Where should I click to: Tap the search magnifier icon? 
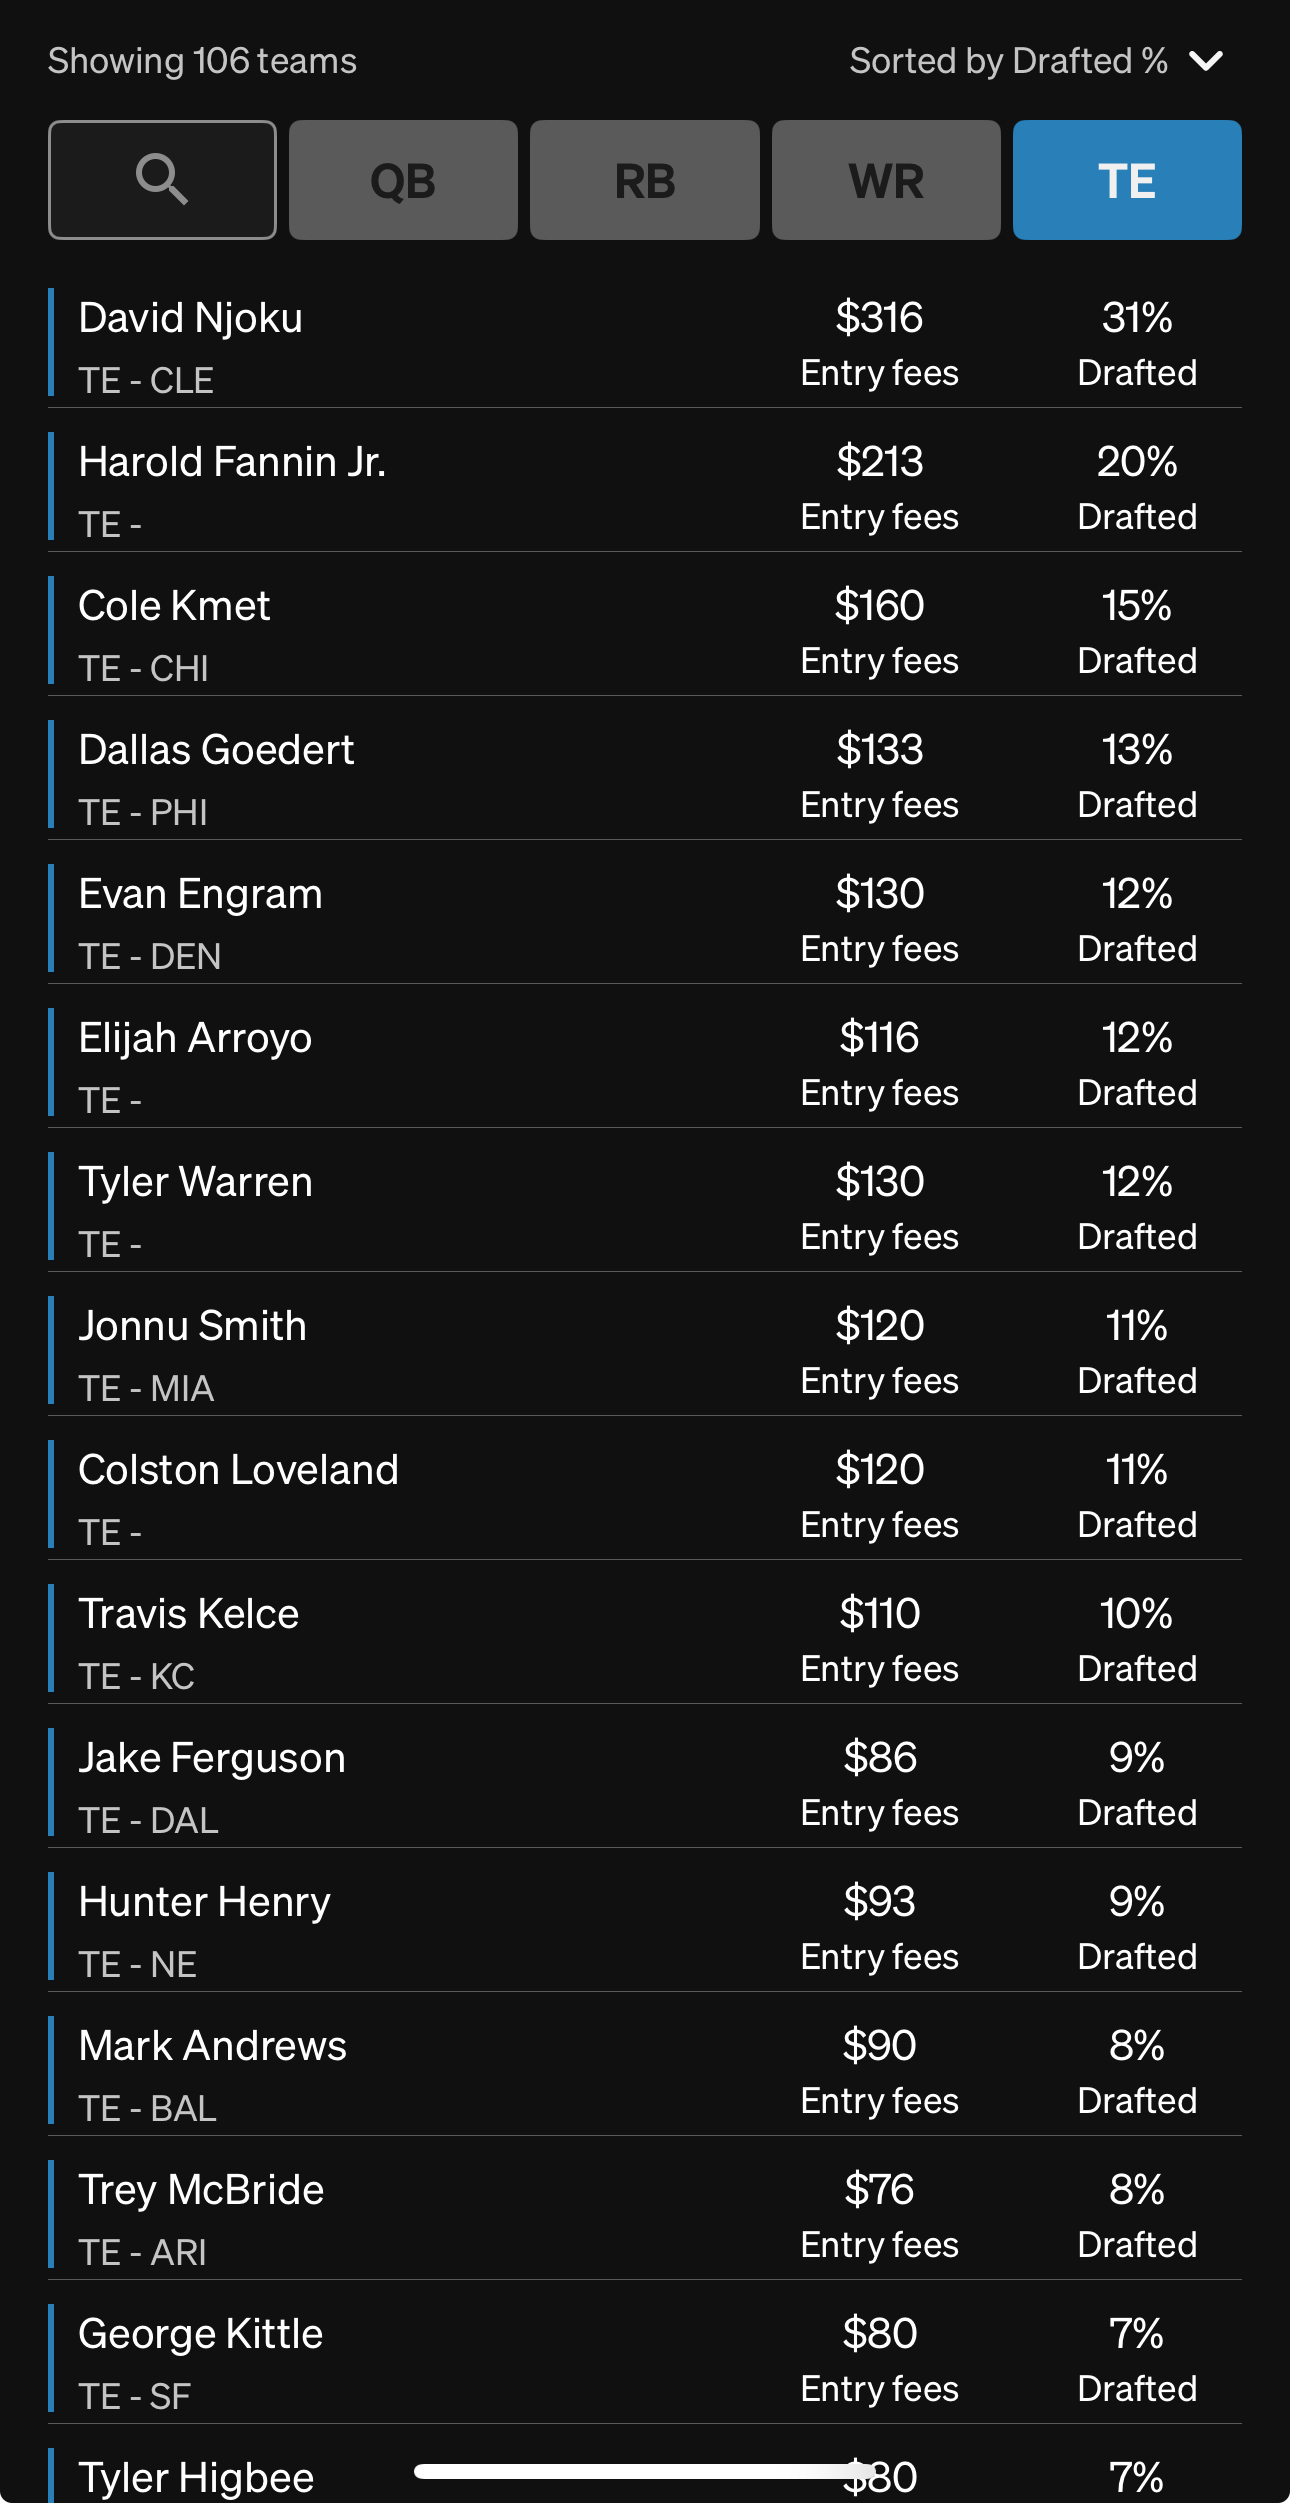tap(162, 180)
